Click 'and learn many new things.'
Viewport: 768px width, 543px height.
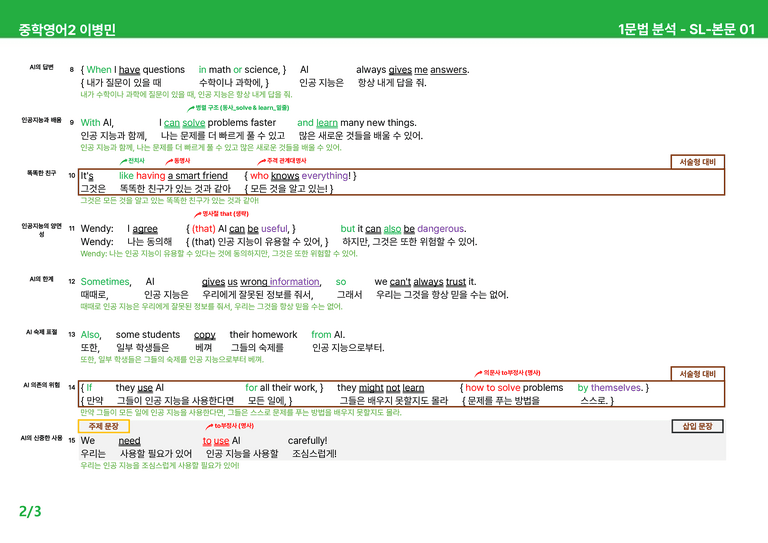pyautogui.click(x=357, y=122)
